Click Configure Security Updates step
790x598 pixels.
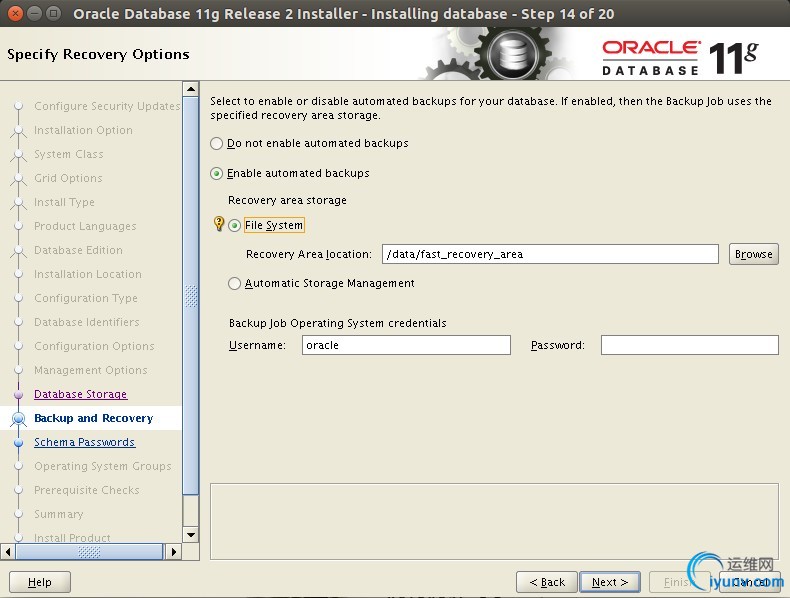pos(107,106)
